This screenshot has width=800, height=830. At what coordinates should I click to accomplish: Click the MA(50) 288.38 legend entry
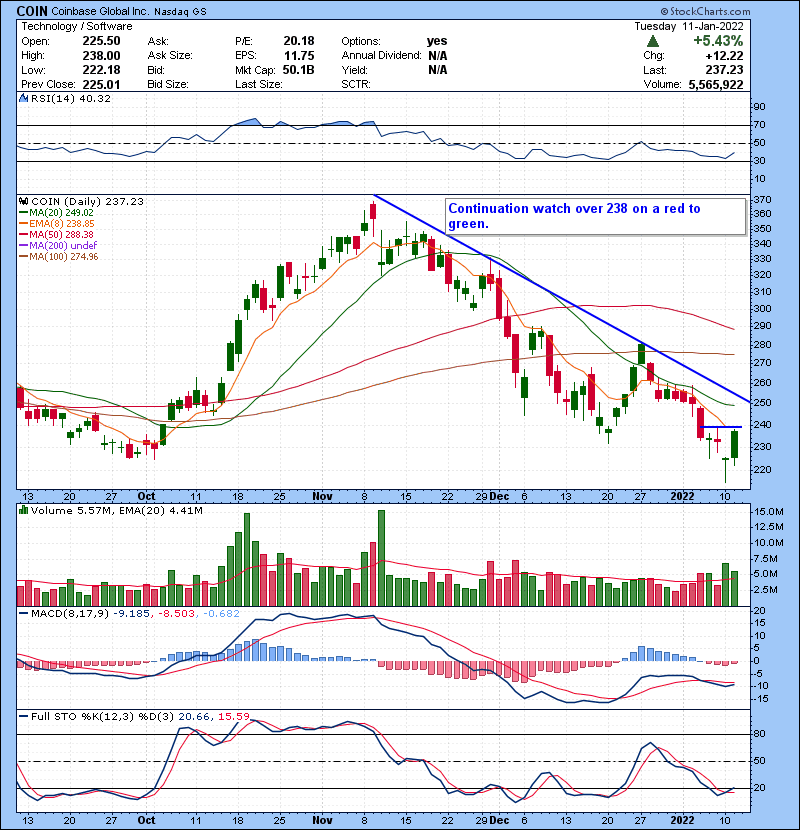56,234
